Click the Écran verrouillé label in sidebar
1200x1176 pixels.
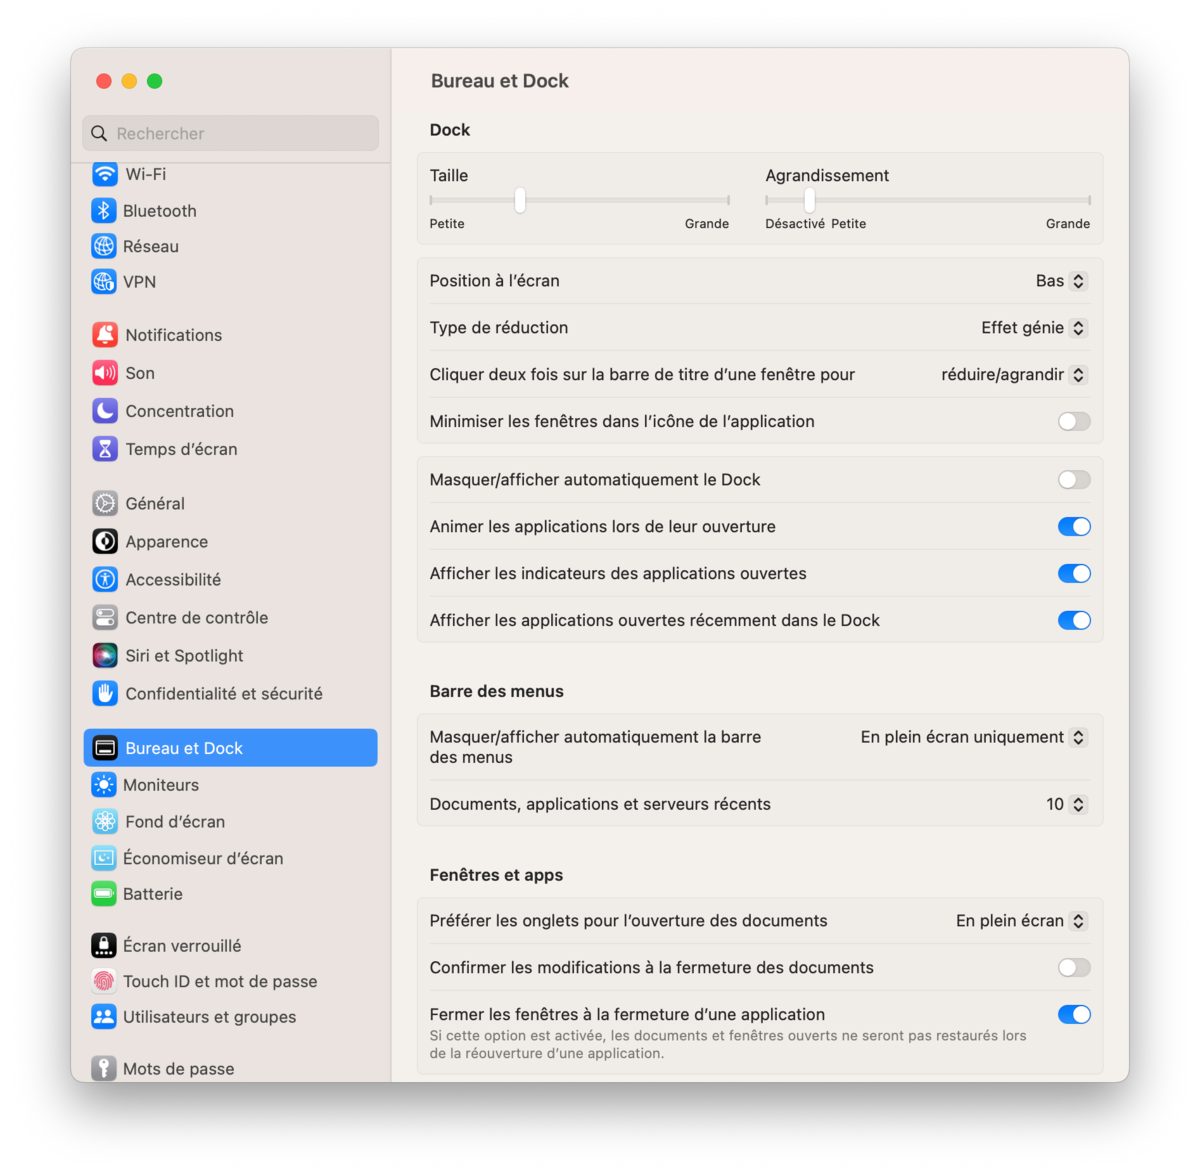point(182,945)
